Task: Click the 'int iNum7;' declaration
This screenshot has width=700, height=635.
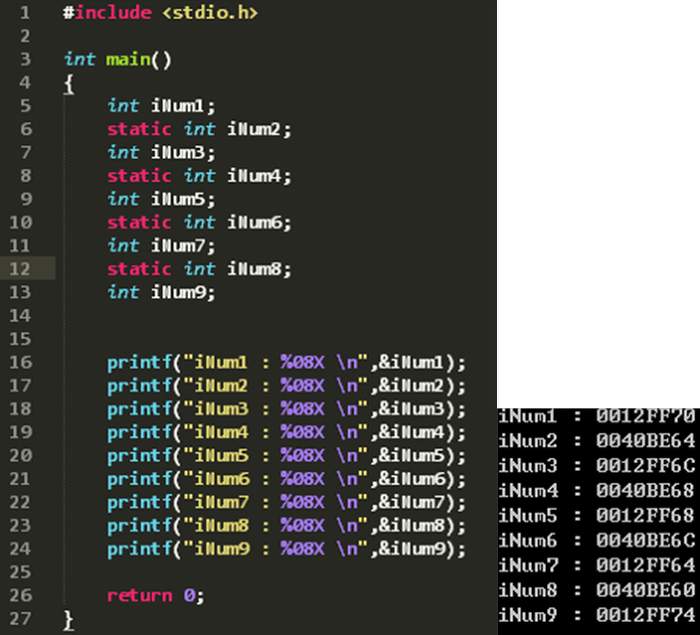Action: click(x=161, y=246)
